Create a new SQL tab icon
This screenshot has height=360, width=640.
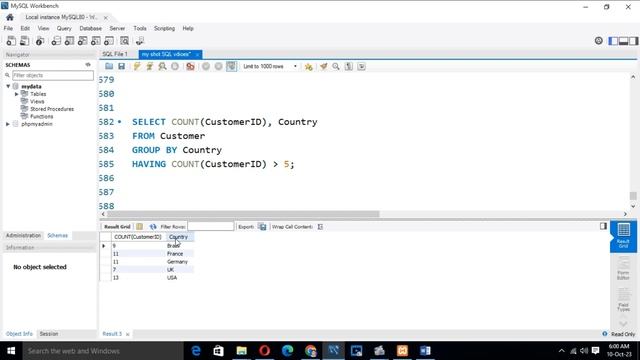pos(11,41)
